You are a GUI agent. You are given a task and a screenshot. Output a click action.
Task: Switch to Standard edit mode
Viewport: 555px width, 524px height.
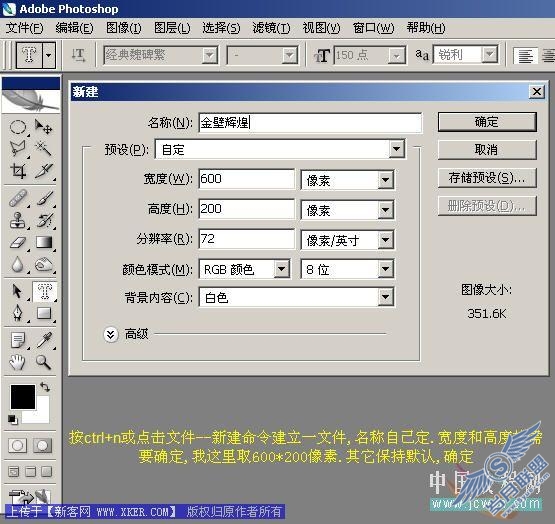click(x=17, y=445)
